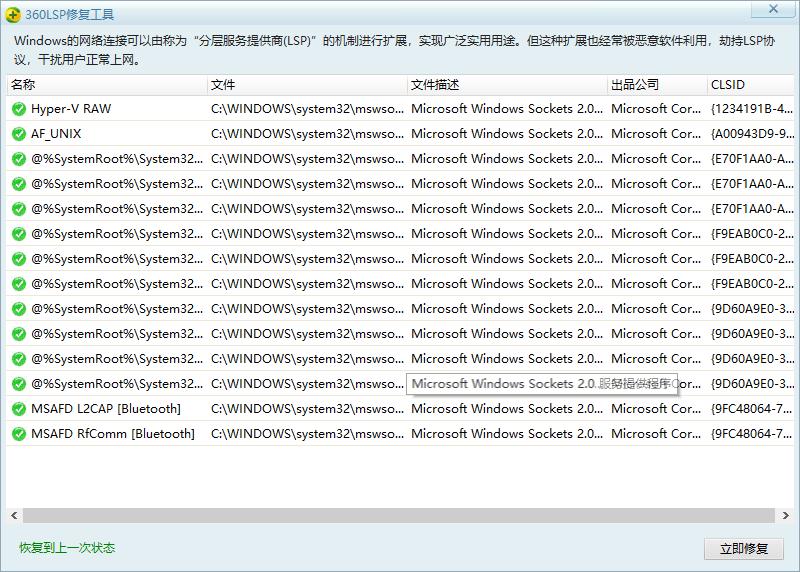Click the green check icon beside MSAFD L2CAP
The height and width of the screenshot is (572, 800).
coord(19,409)
